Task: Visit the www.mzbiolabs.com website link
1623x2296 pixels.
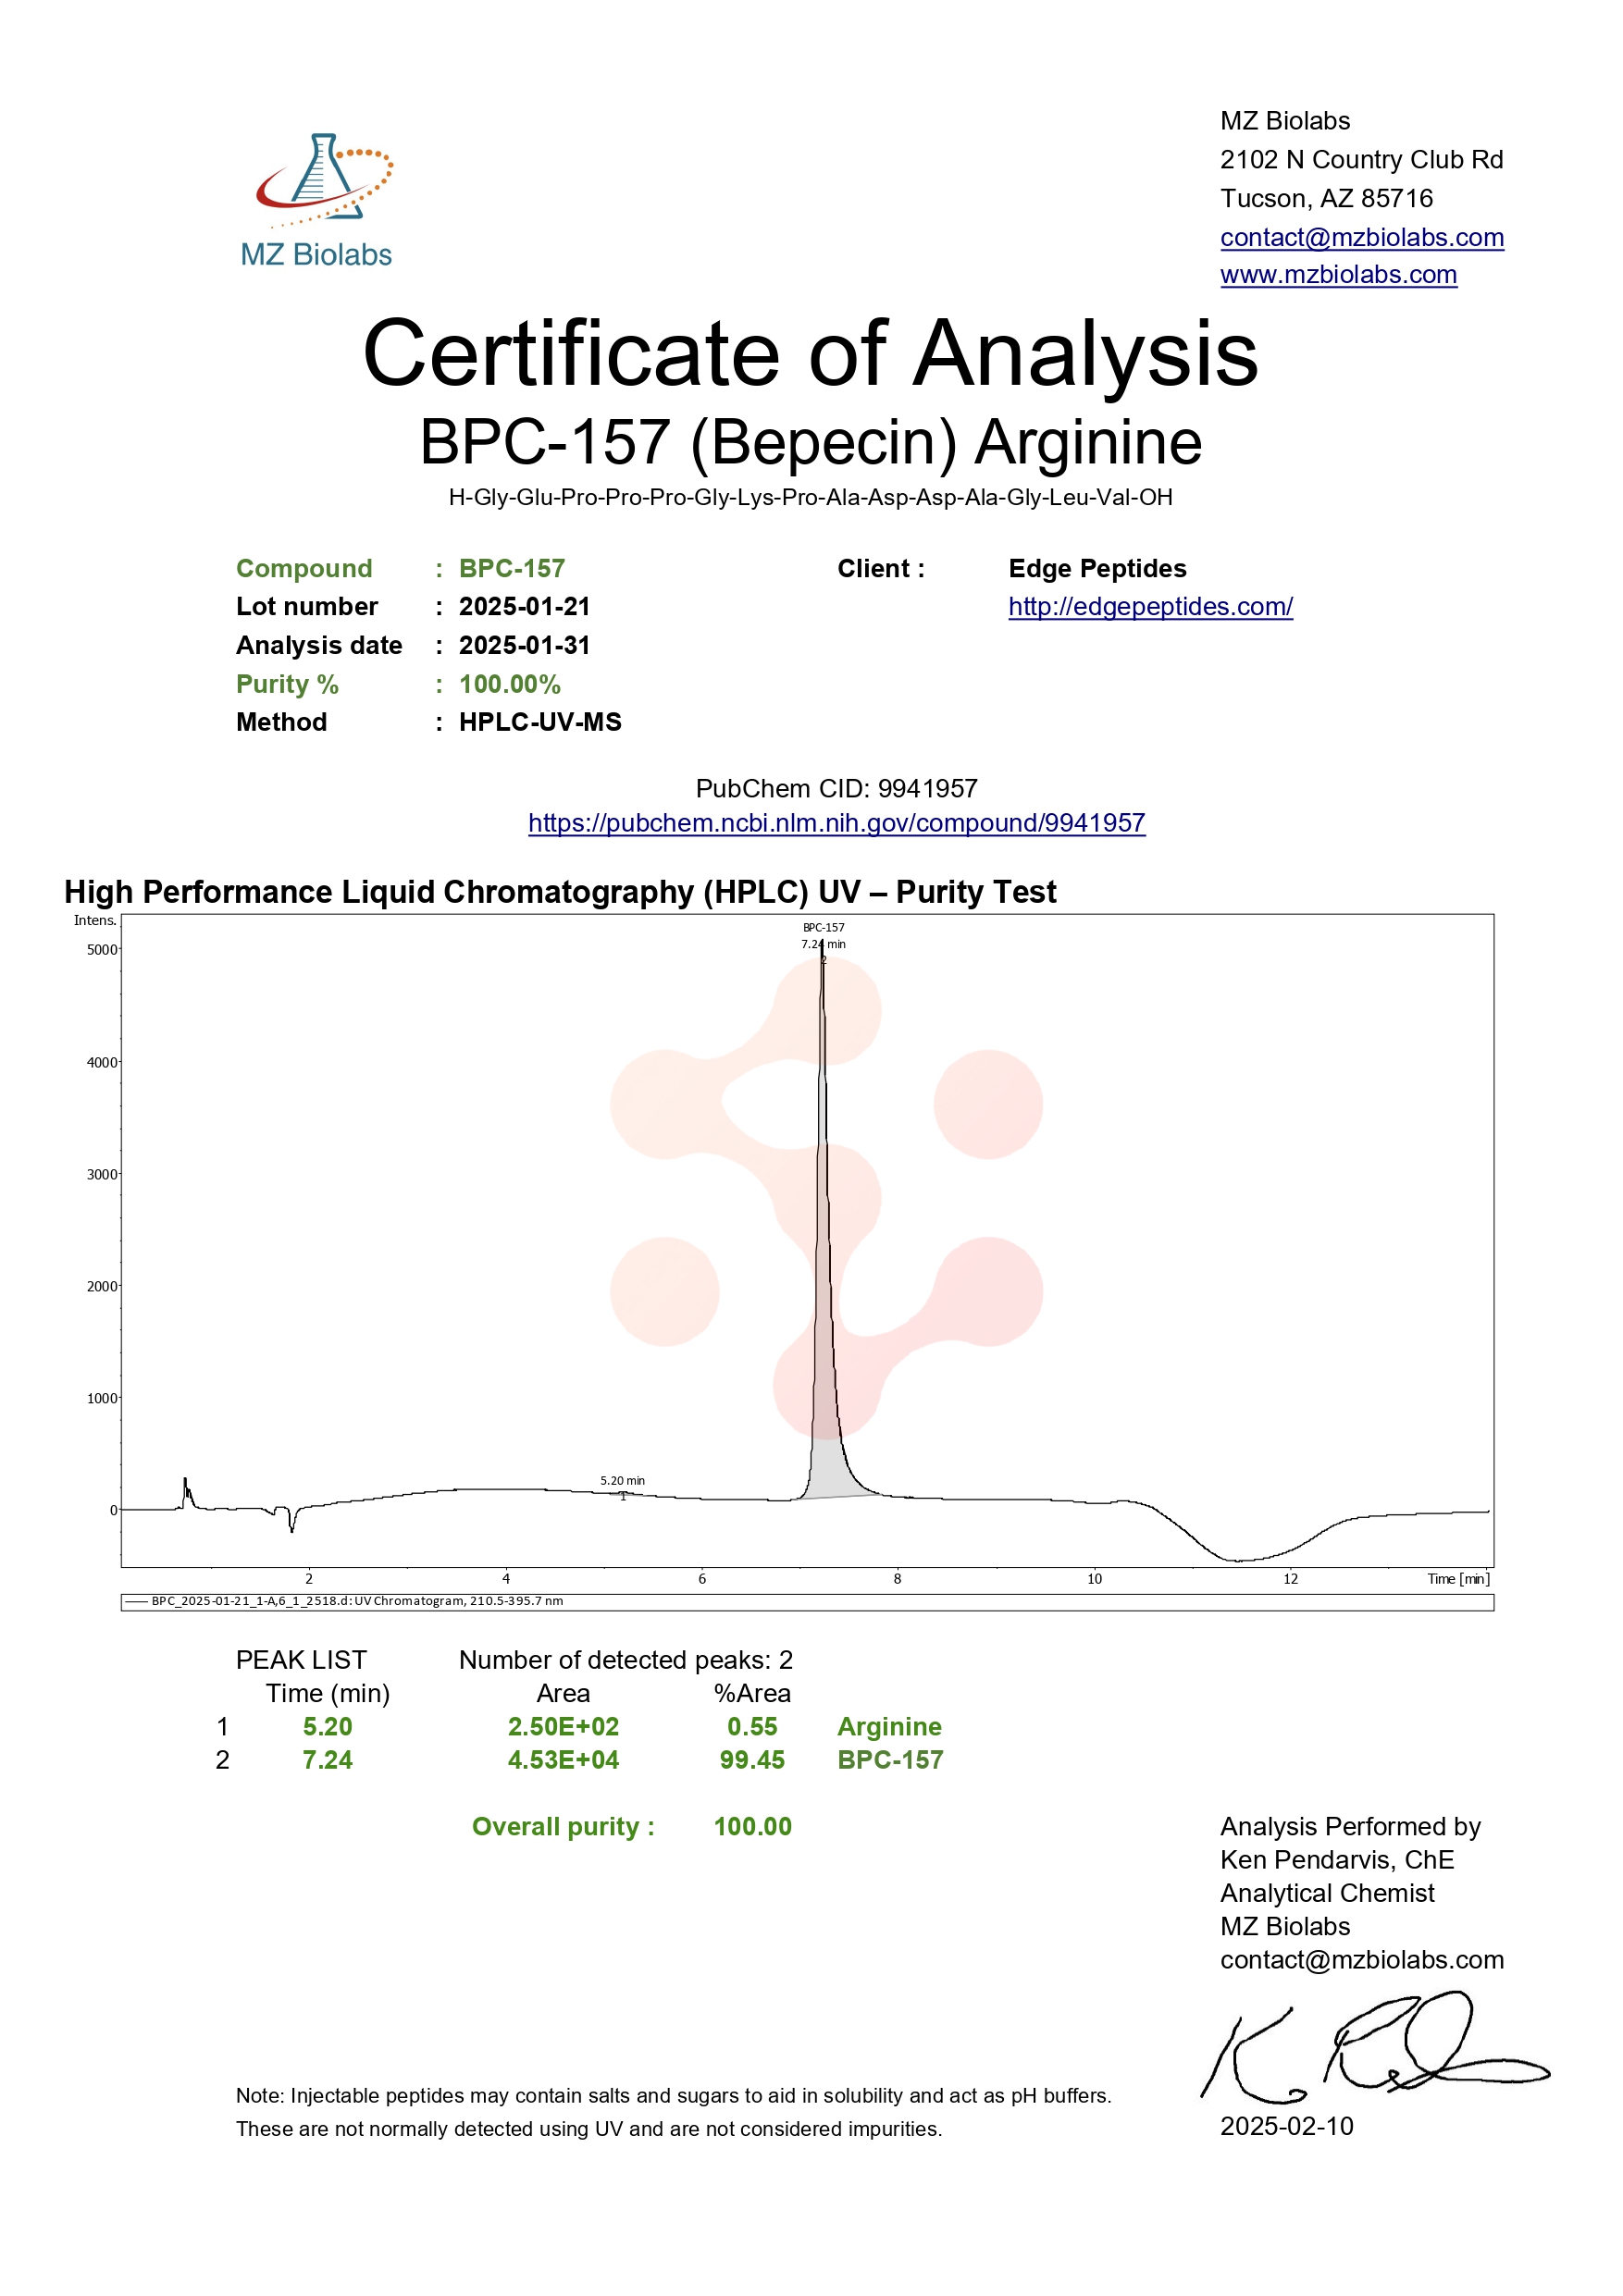Action: coord(1340,276)
